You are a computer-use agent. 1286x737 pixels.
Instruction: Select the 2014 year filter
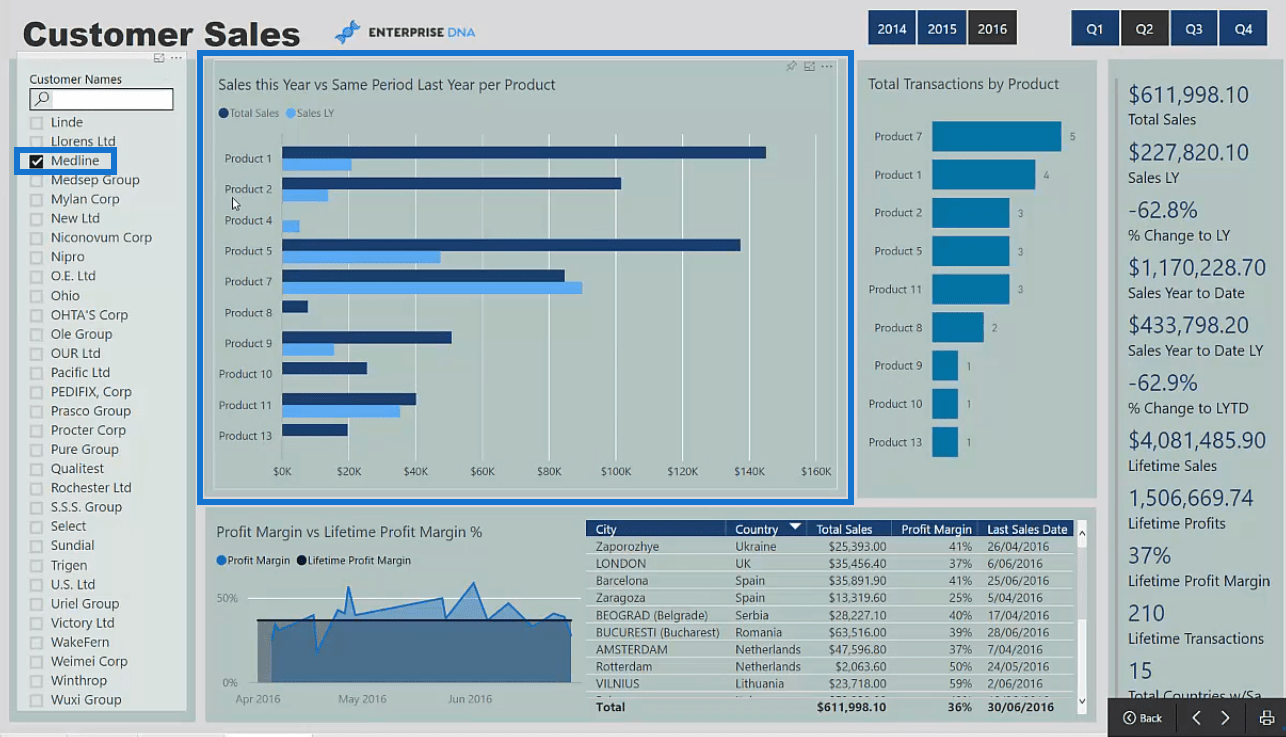892,29
